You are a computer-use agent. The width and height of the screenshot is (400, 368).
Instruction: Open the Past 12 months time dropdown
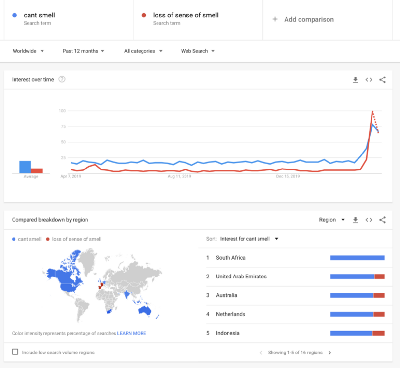coord(83,51)
